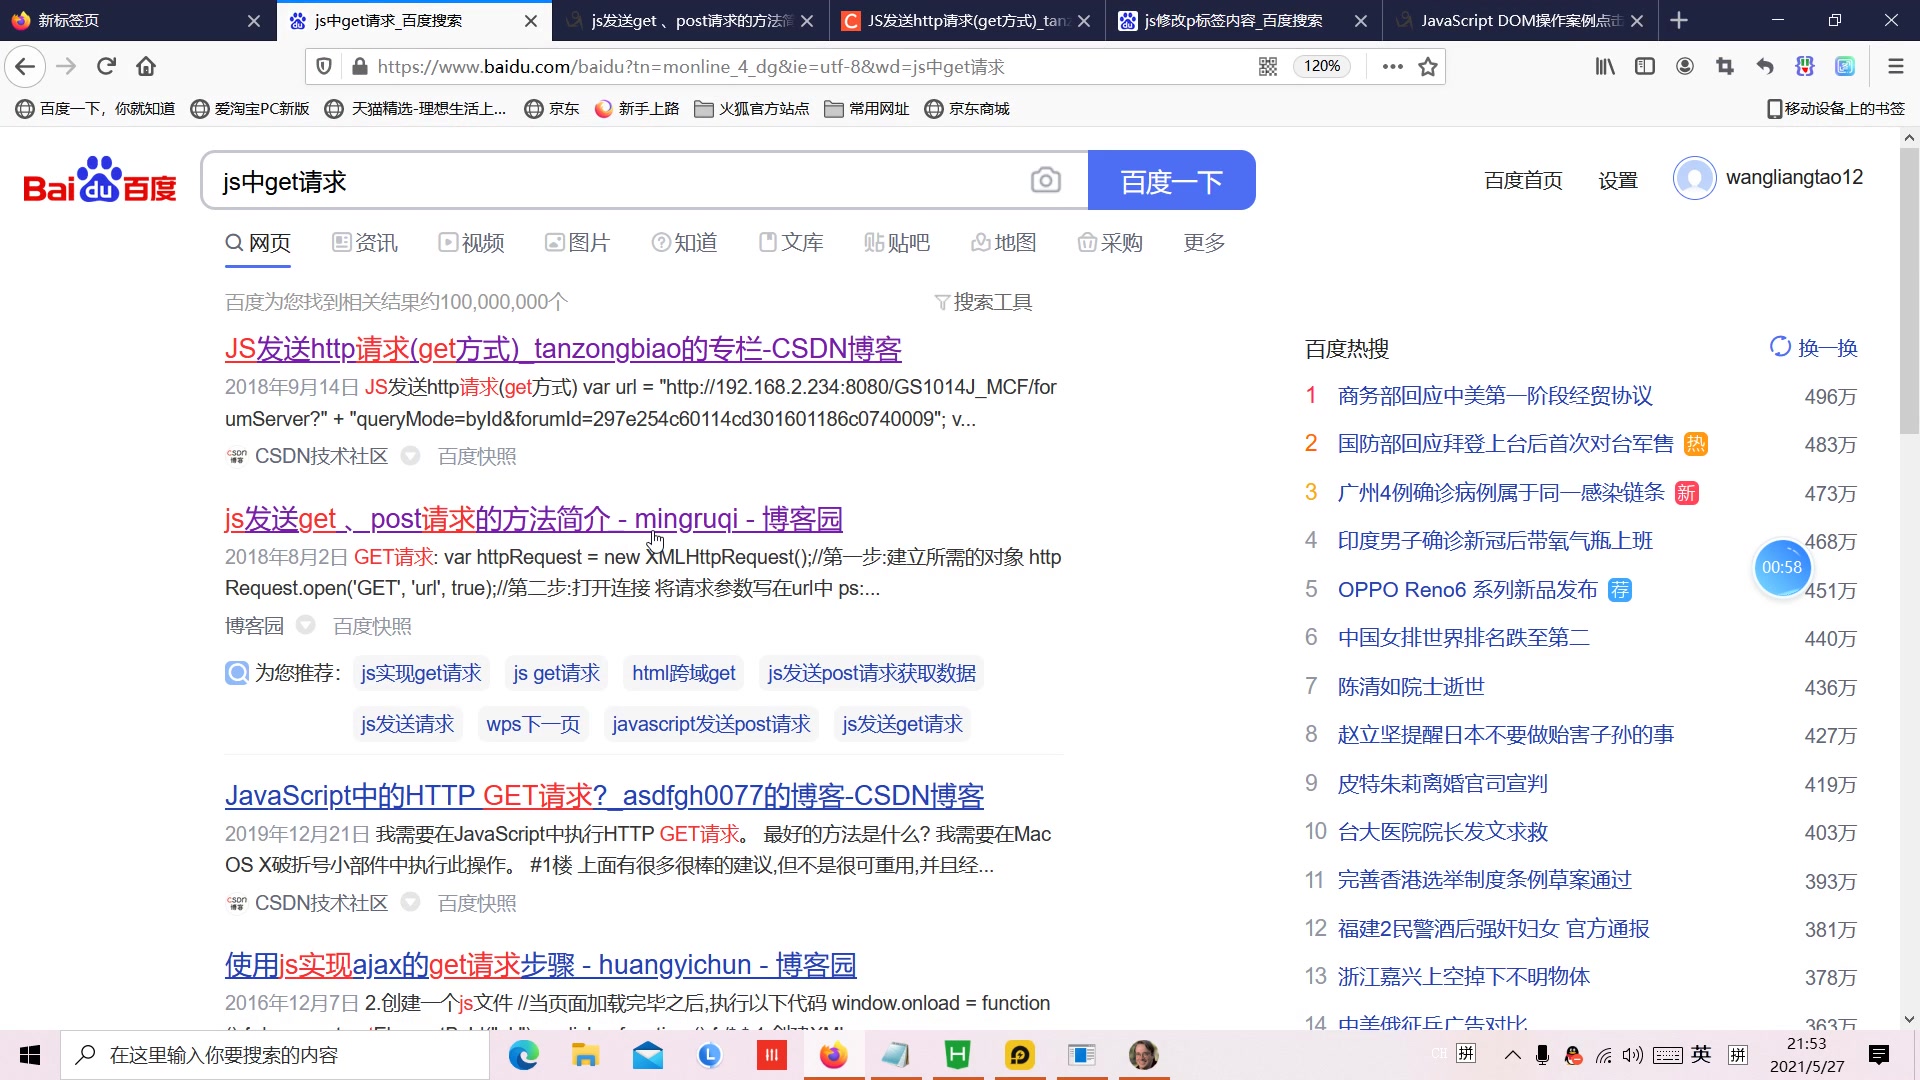
Task: Open Firefox account avatar icon
Action: tap(1685, 66)
